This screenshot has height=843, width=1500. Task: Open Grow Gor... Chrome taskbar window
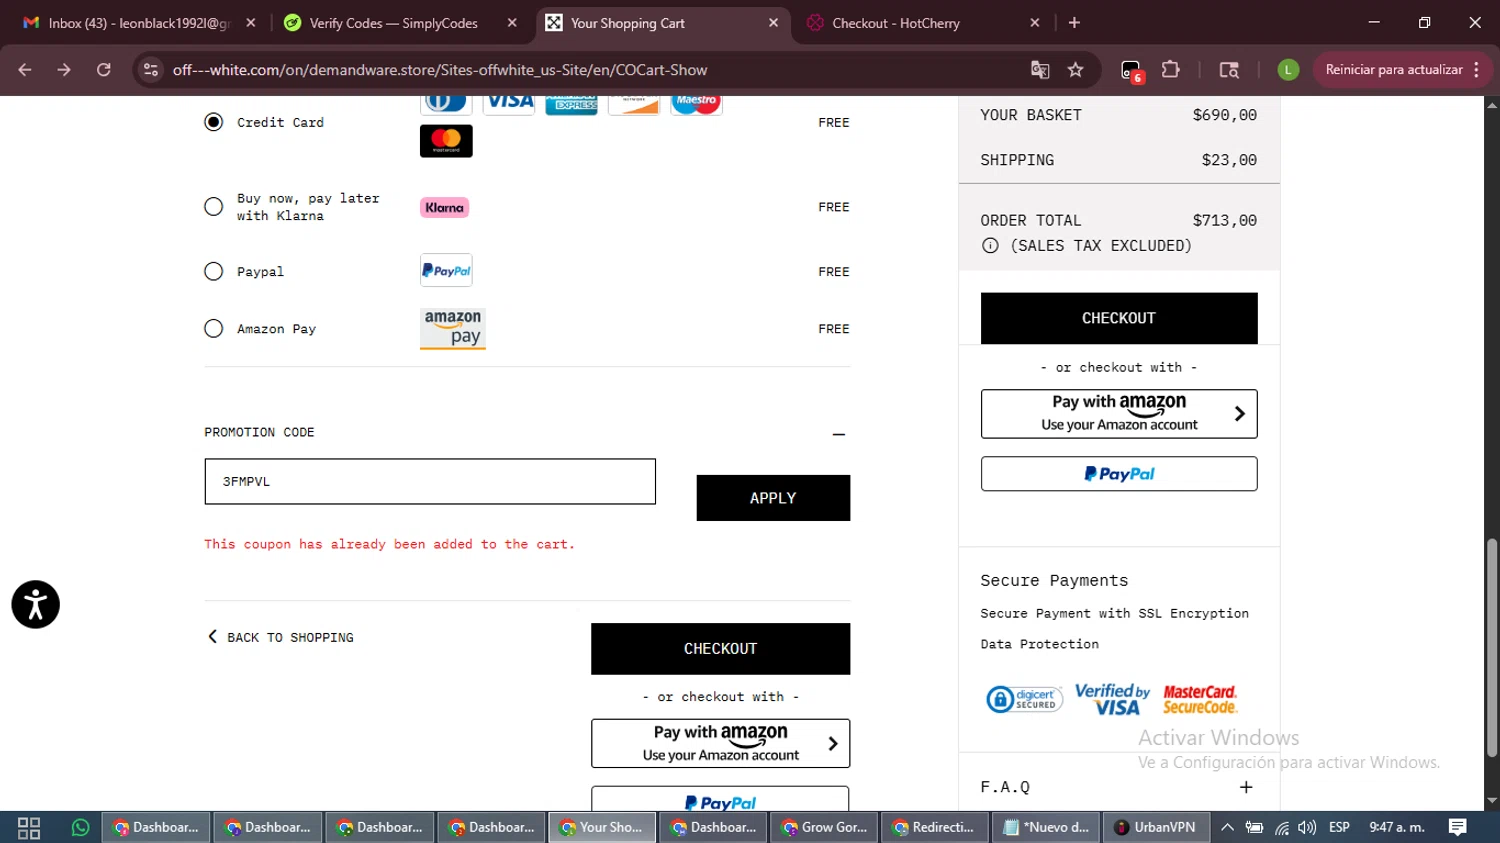(x=824, y=828)
